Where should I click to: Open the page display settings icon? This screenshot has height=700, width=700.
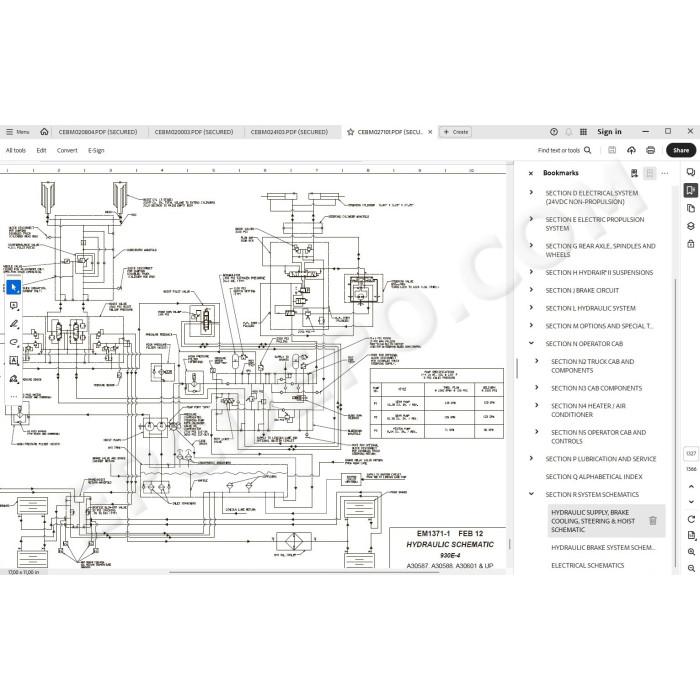691,535
